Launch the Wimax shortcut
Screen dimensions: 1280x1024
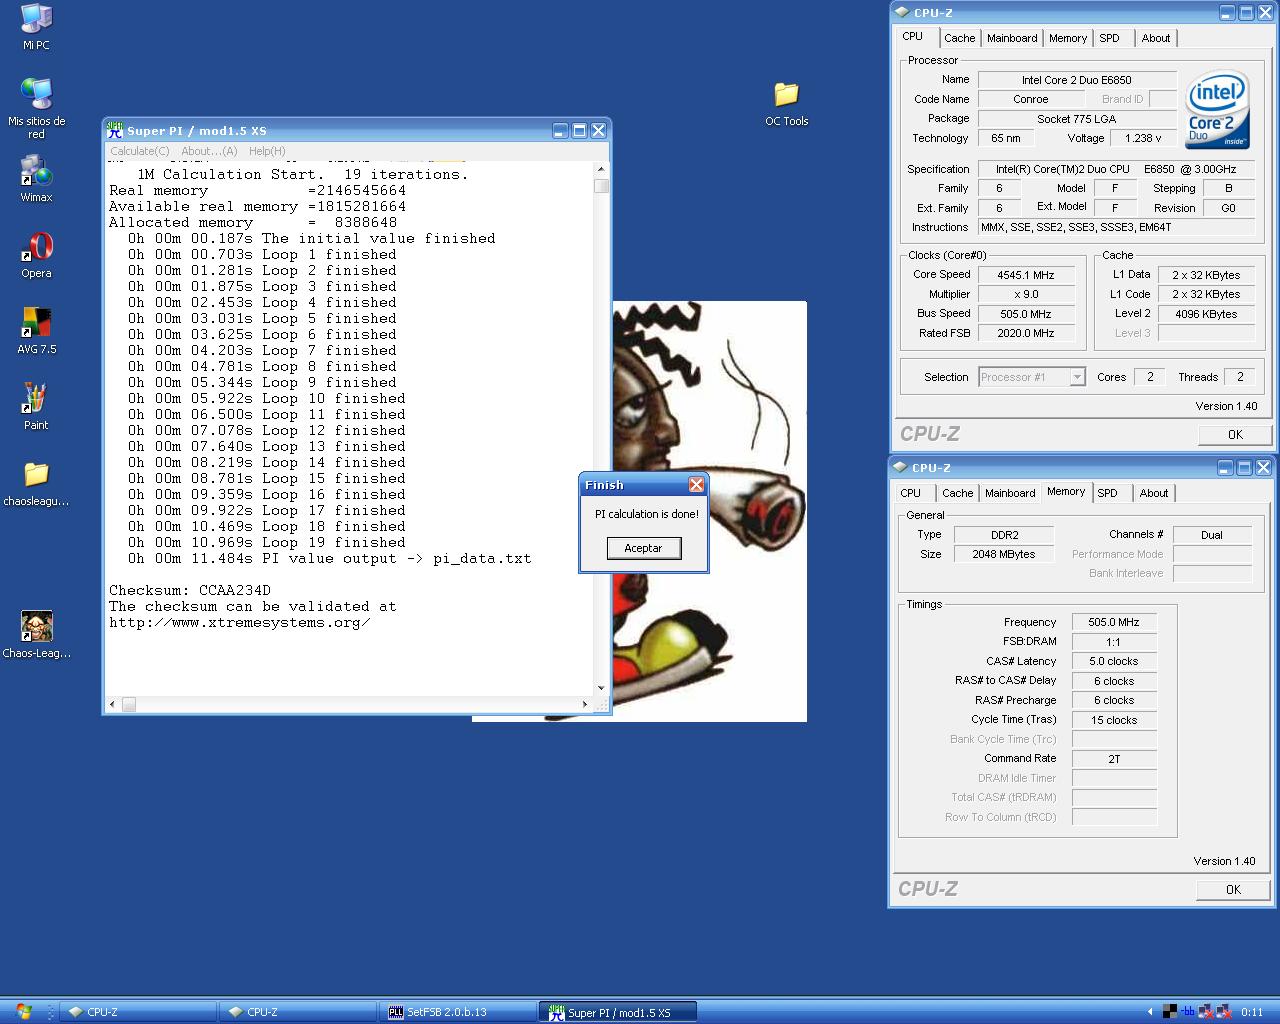coord(36,178)
